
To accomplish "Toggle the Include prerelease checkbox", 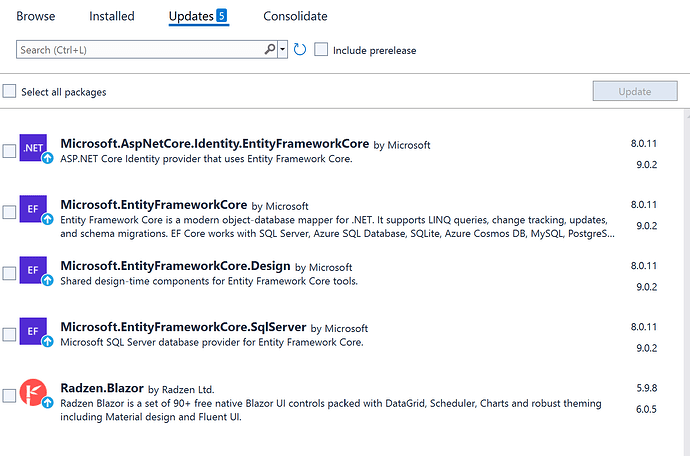I will (321, 49).
